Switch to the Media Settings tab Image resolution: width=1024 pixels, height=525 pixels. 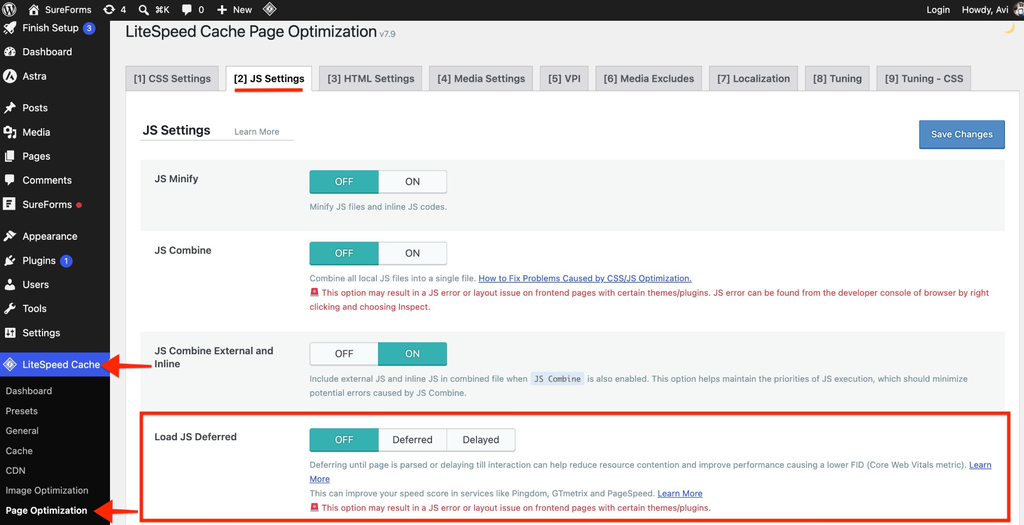coord(481,78)
